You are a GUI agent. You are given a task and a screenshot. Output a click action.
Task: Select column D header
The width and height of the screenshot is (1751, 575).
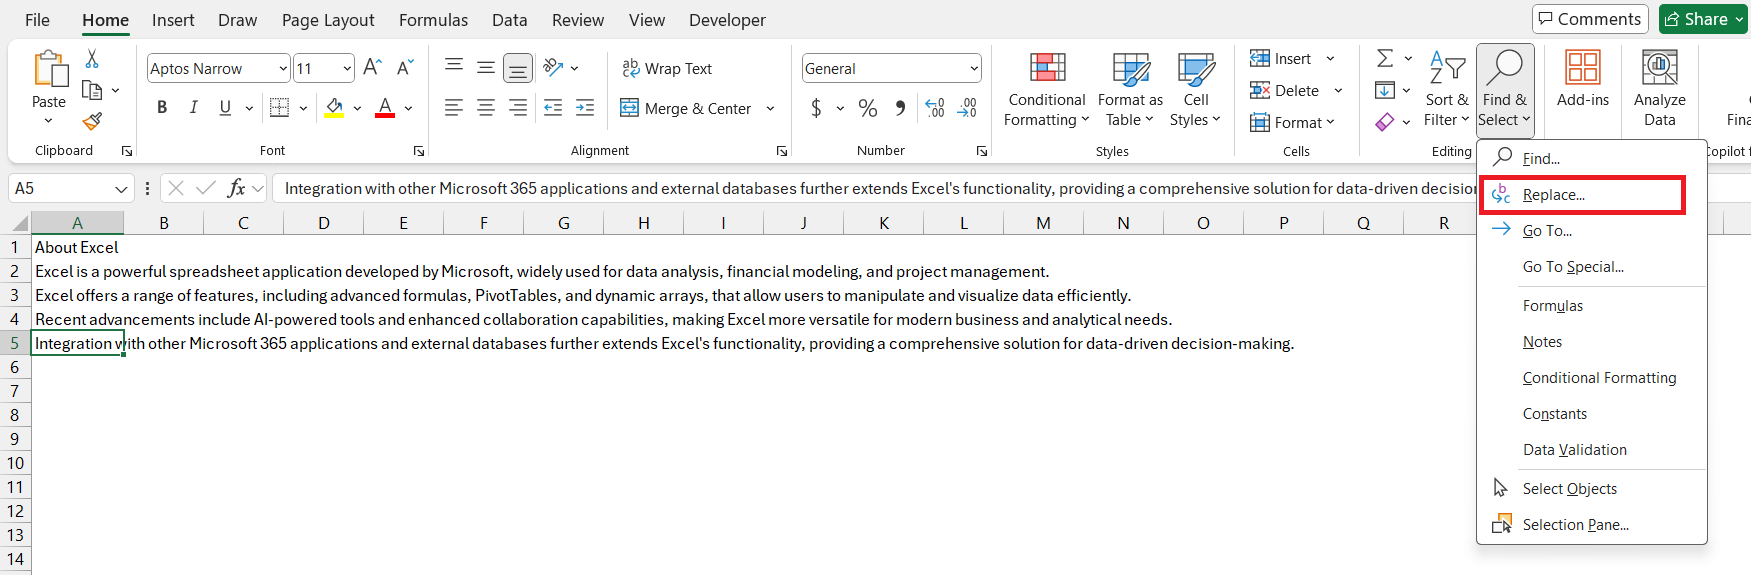(323, 223)
